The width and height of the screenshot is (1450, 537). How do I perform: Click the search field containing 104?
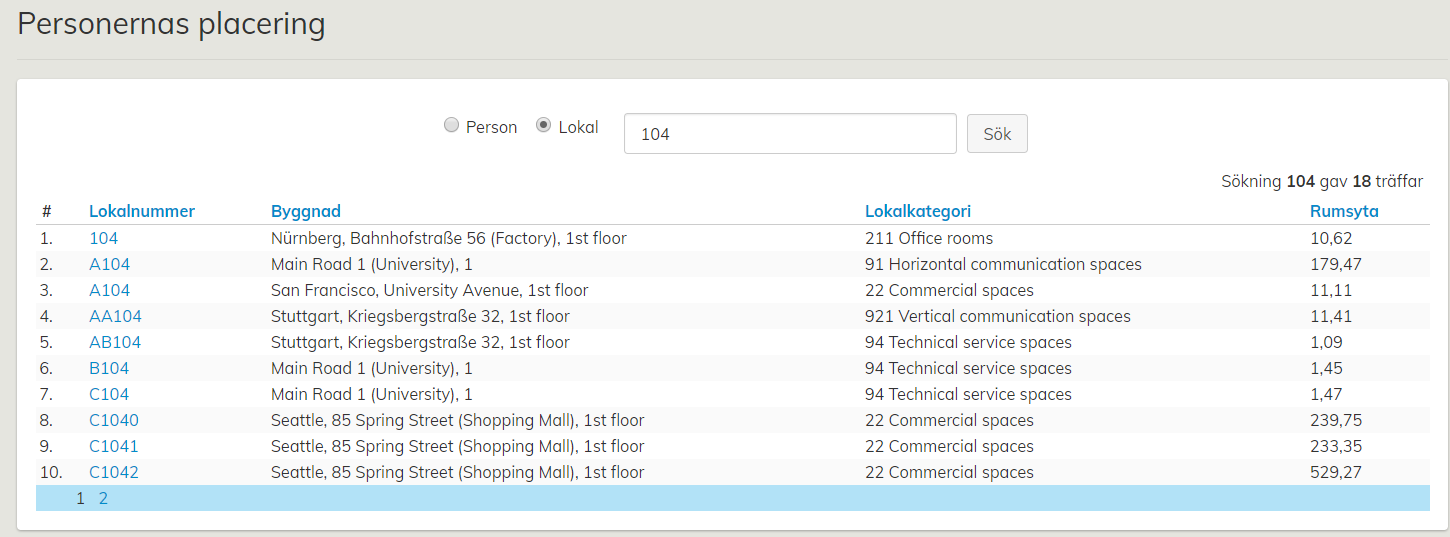790,133
